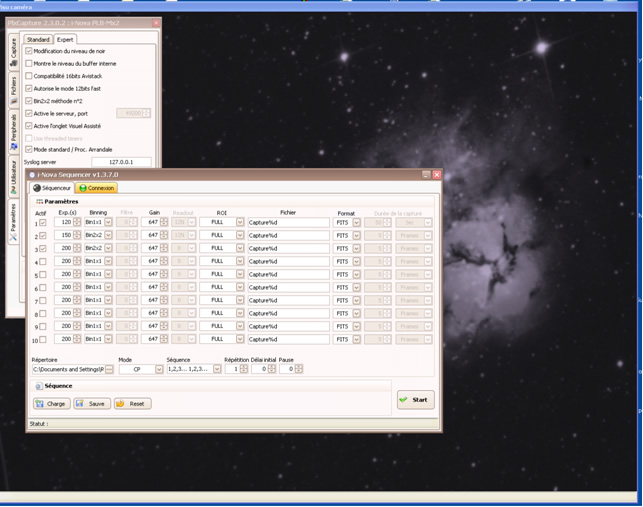Viewport: 643px width, 507px height.
Task: Toggle Modification du niveau de noir
Action: pyautogui.click(x=29, y=51)
